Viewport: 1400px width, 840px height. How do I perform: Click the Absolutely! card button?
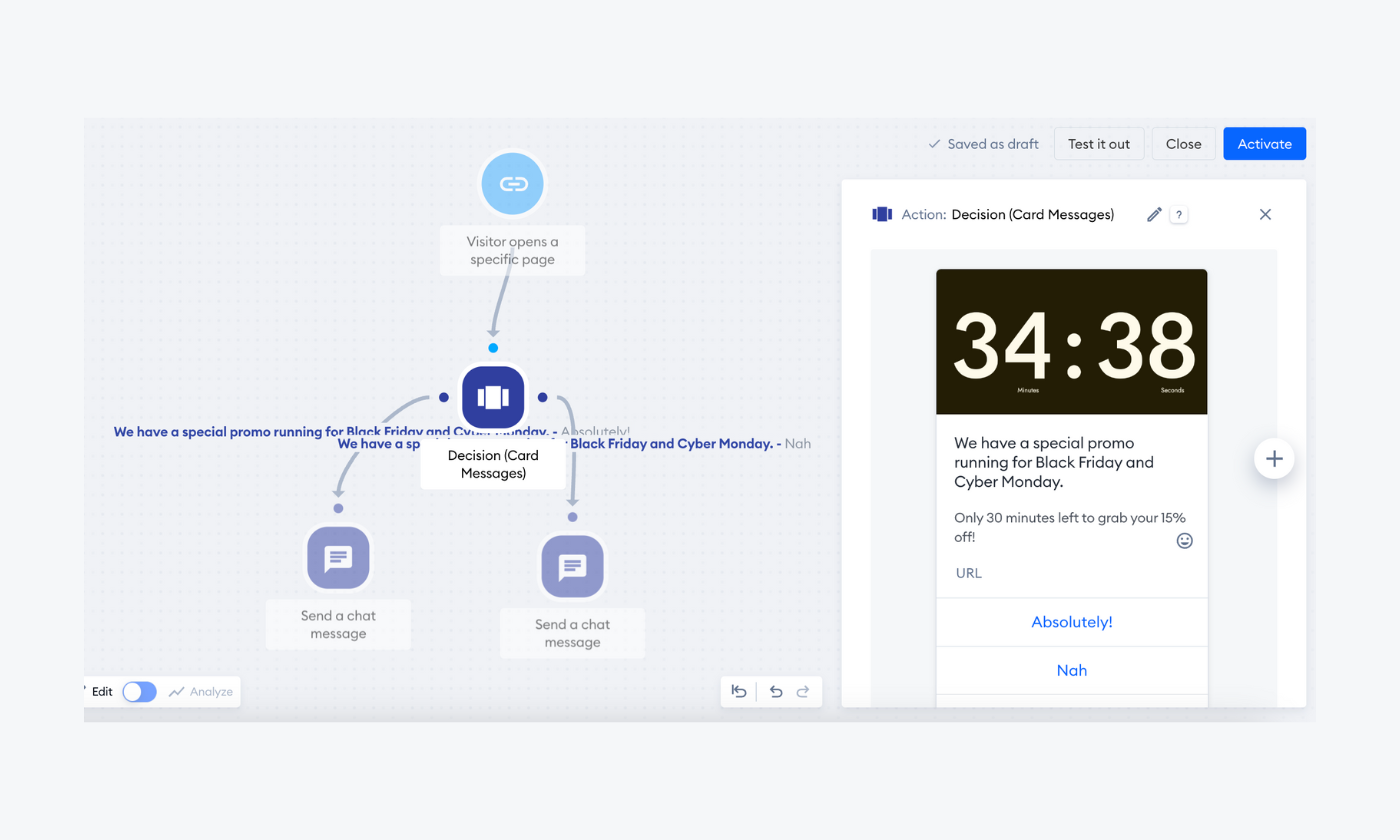[1072, 622]
